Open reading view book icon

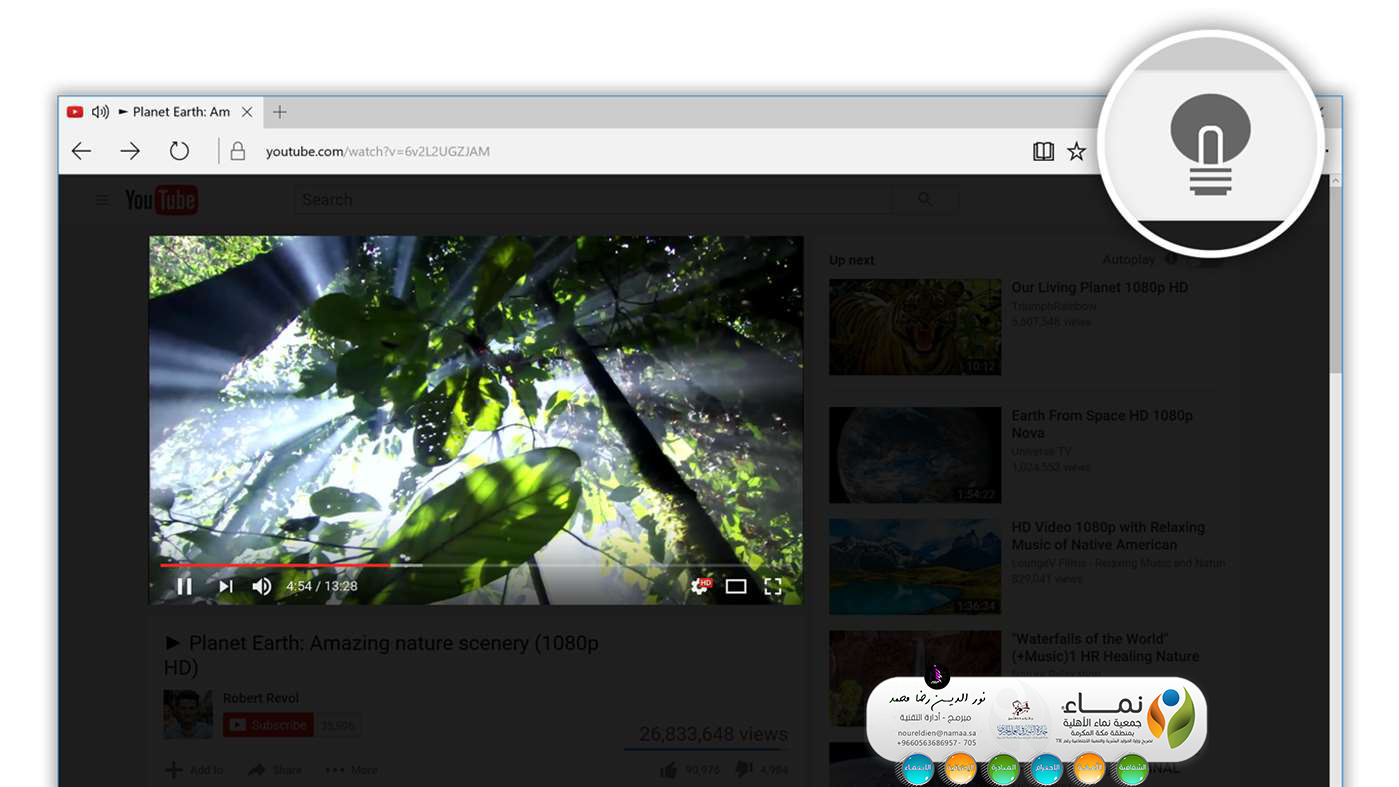1043,151
